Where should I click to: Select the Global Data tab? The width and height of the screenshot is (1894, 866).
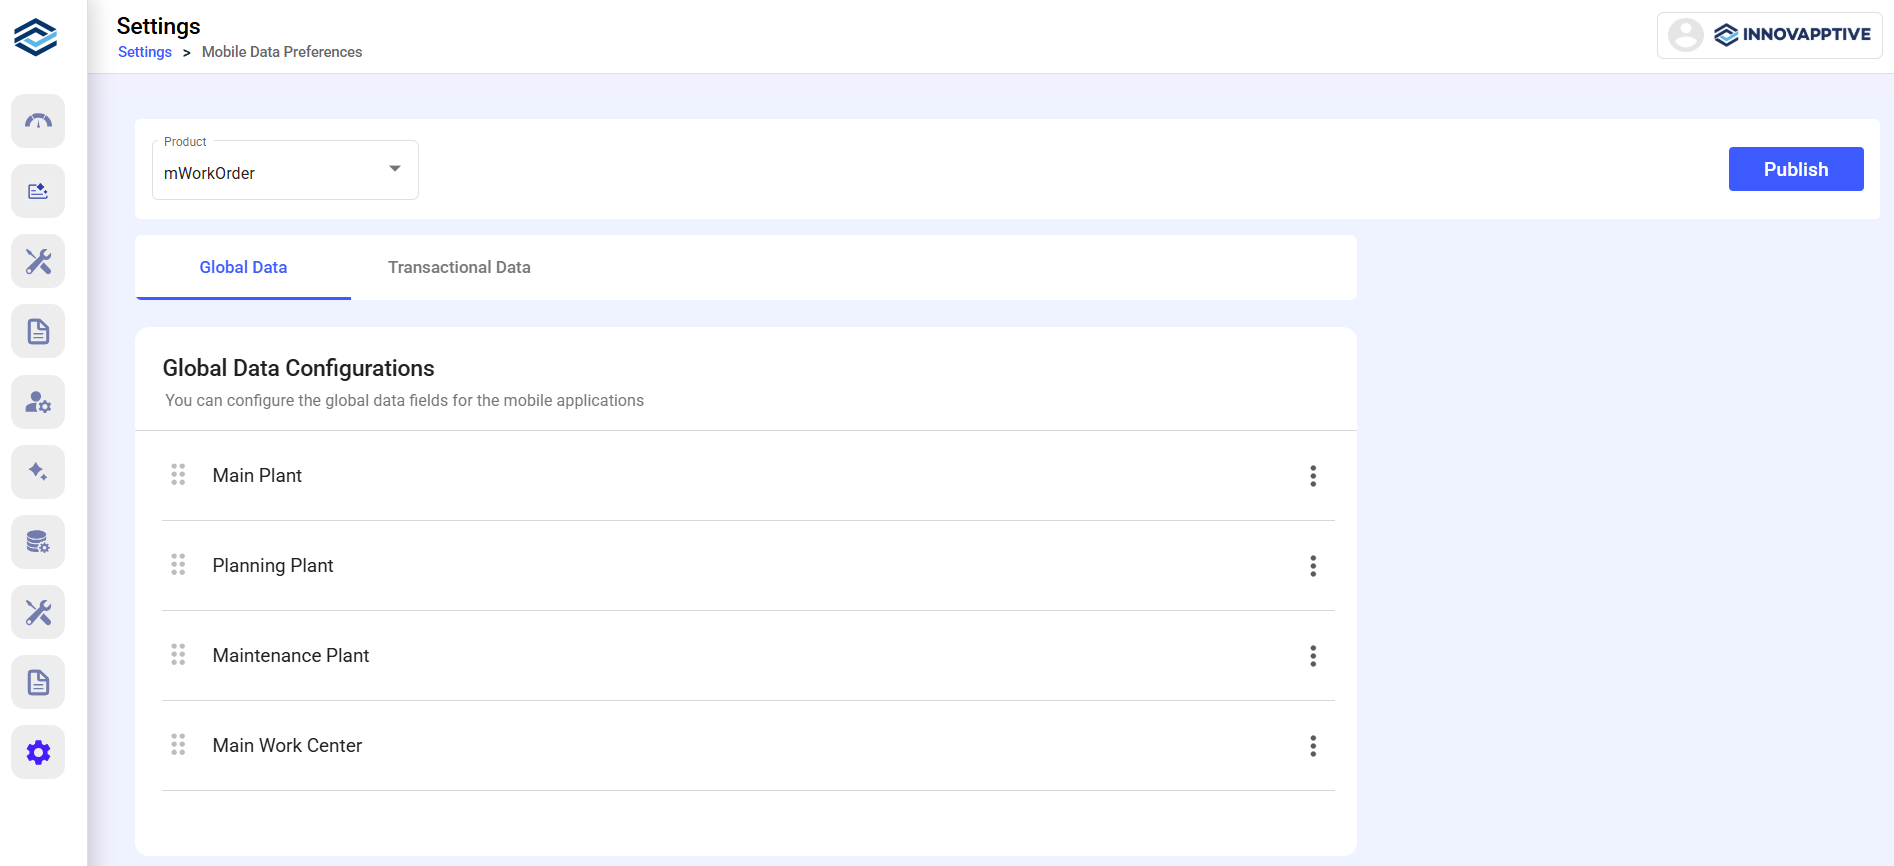pyautogui.click(x=243, y=267)
